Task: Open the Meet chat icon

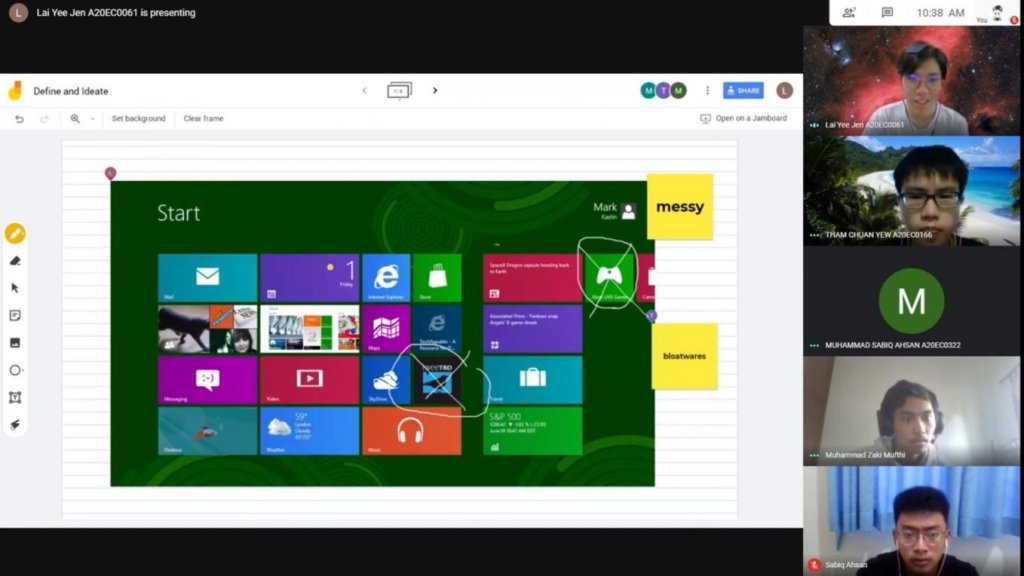Action: point(887,13)
